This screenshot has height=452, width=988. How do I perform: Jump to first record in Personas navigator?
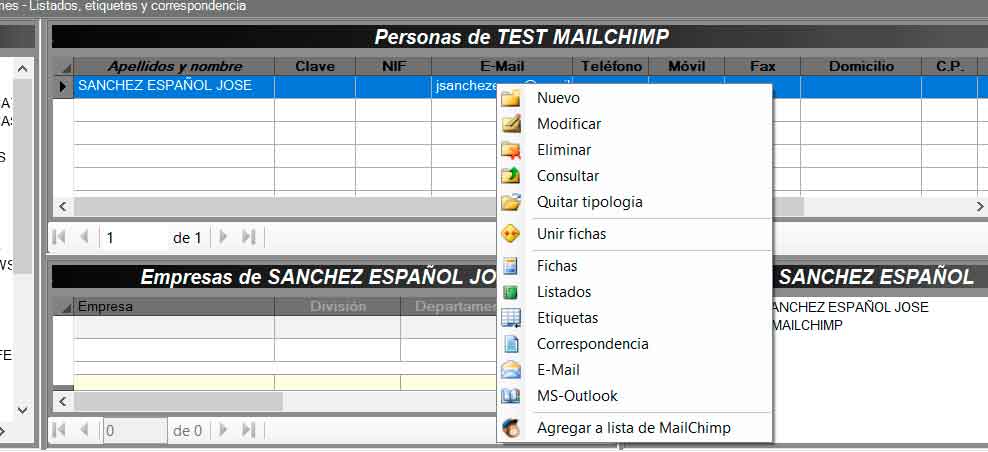pyautogui.click(x=60, y=238)
